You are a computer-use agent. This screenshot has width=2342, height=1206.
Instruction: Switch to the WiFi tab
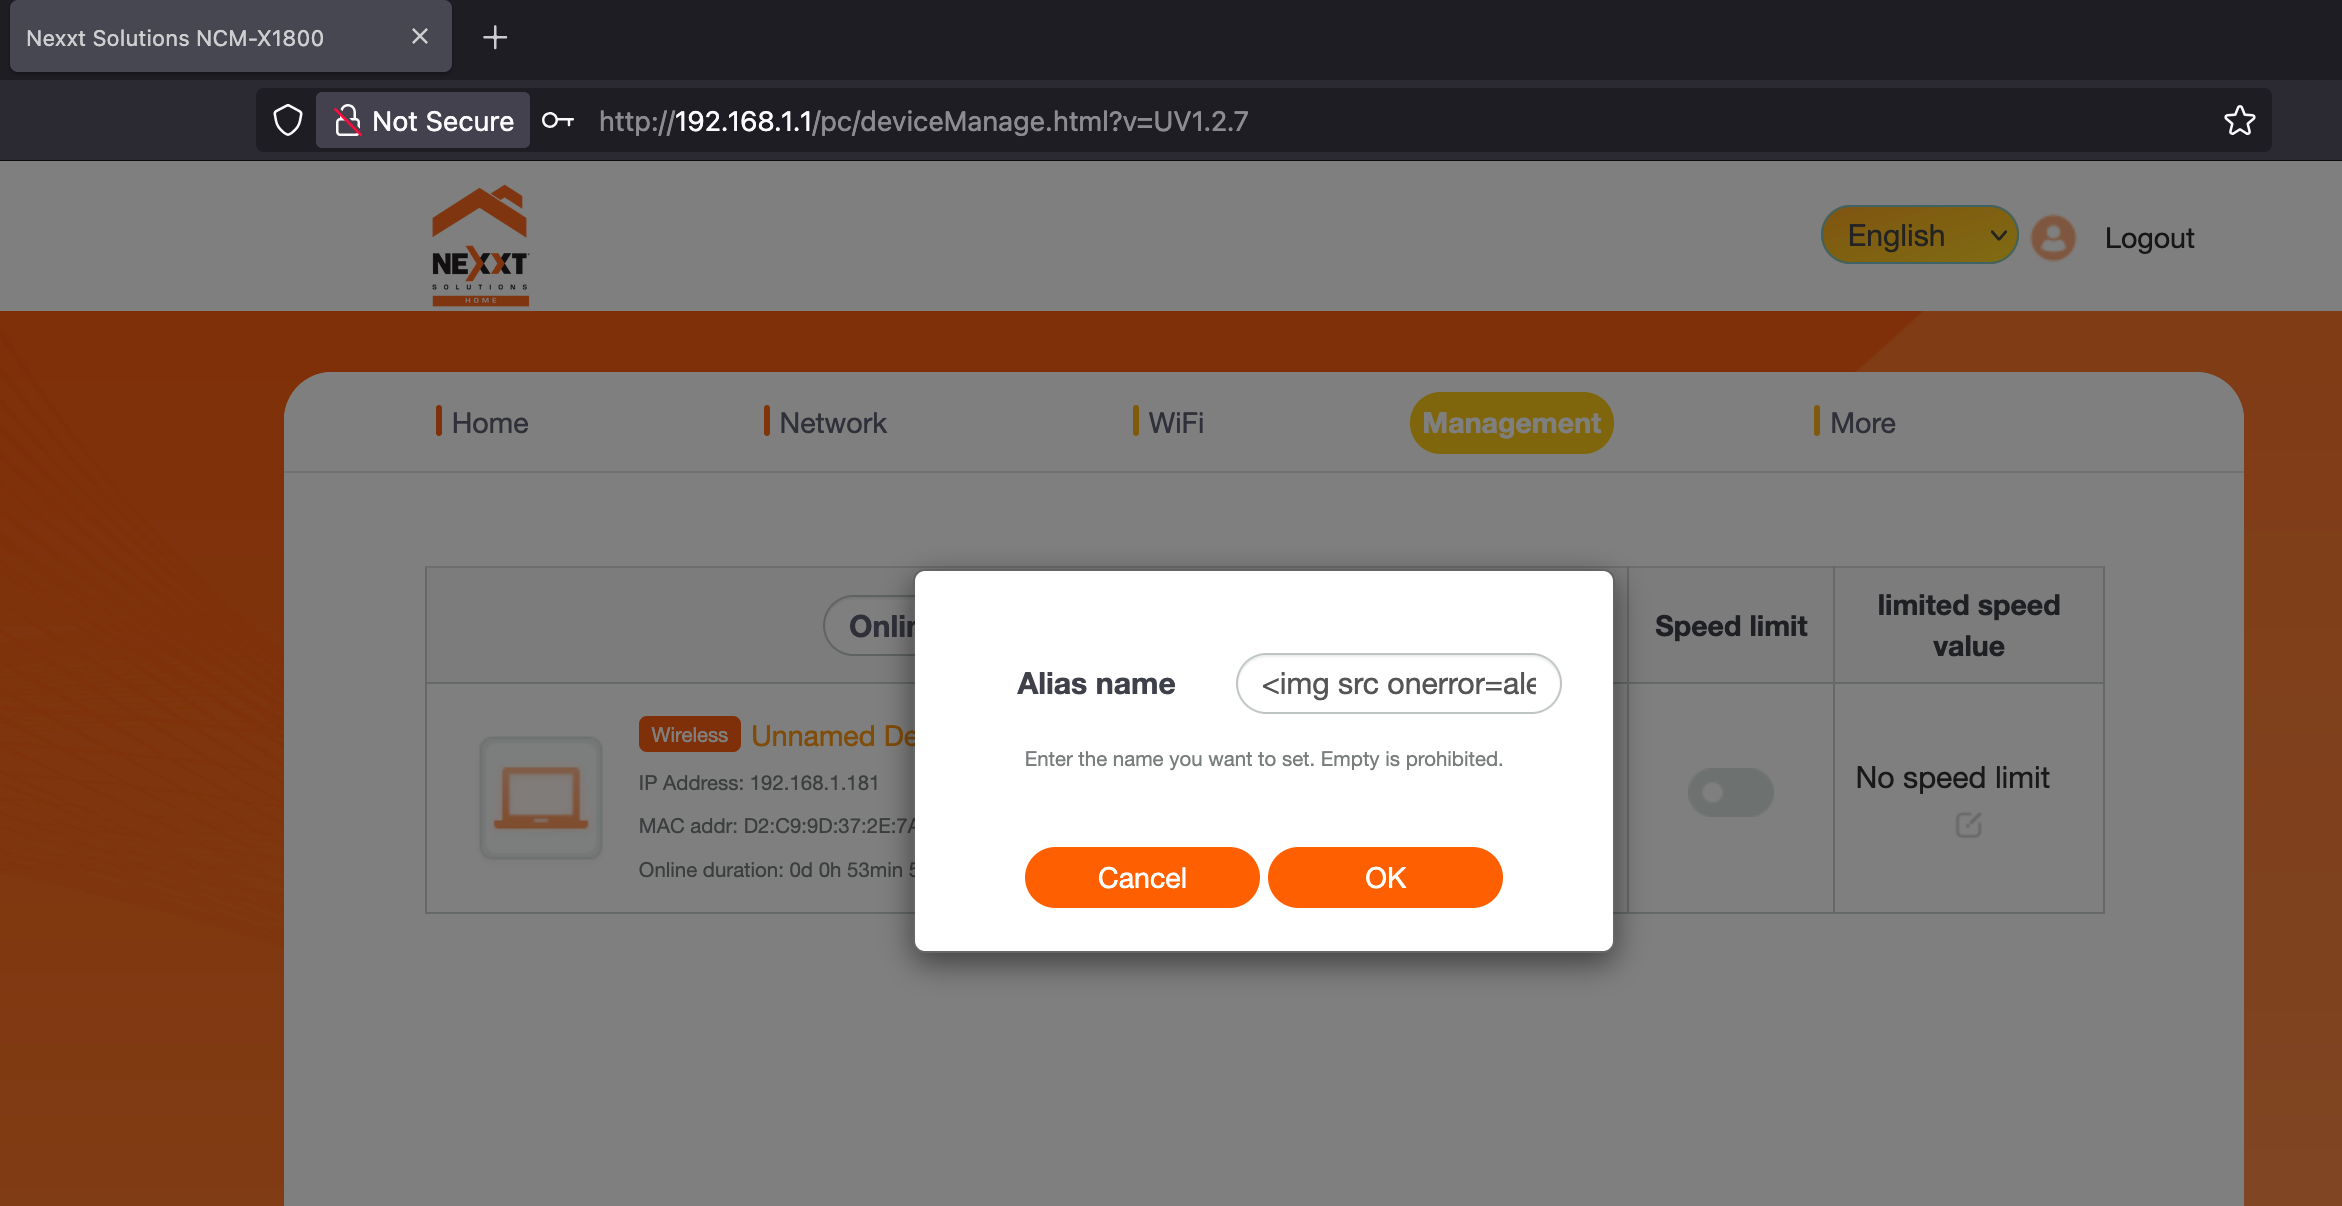[x=1168, y=423]
